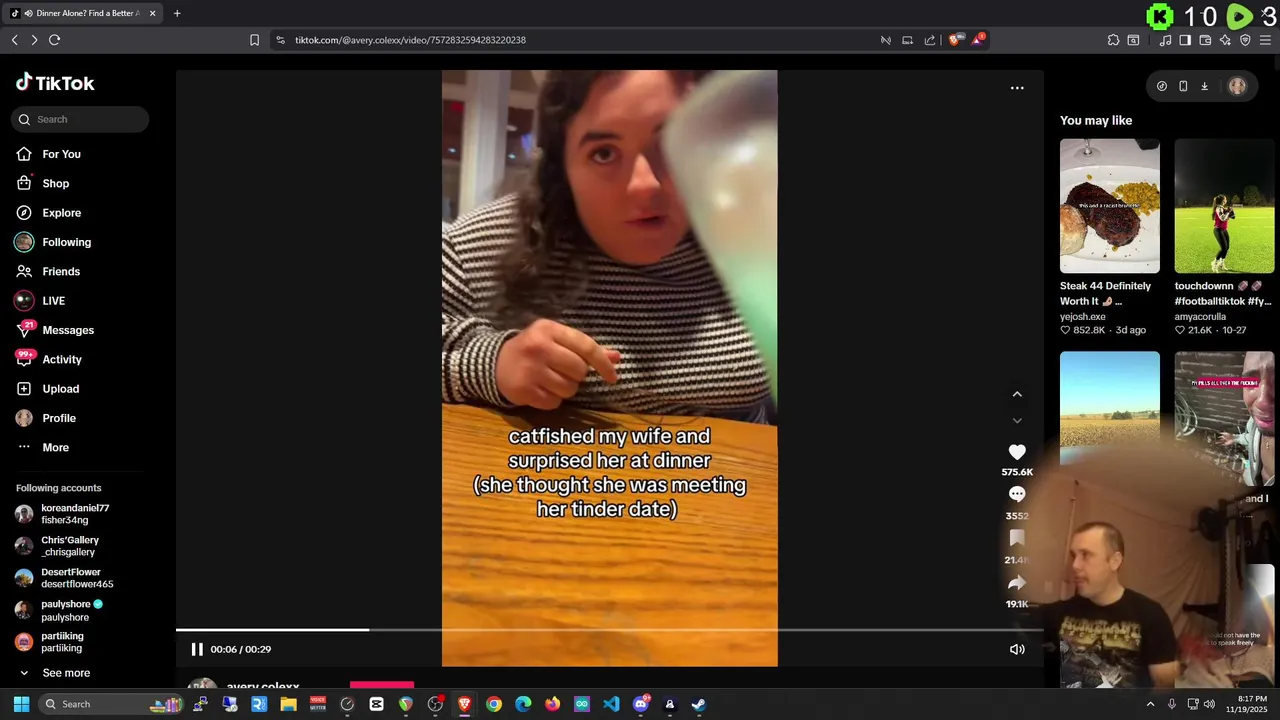Open the profile avatar menu
The height and width of the screenshot is (720, 1280).
(x=1237, y=86)
